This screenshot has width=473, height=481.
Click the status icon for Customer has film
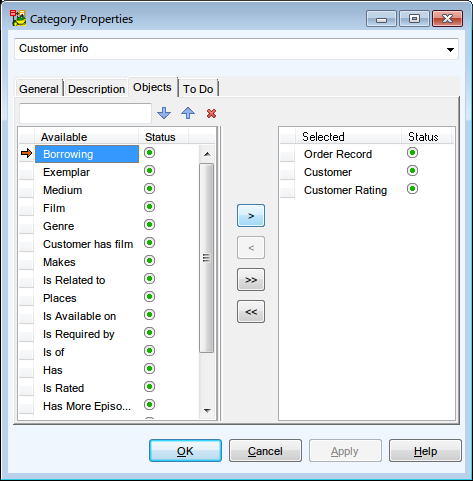point(150,243)
